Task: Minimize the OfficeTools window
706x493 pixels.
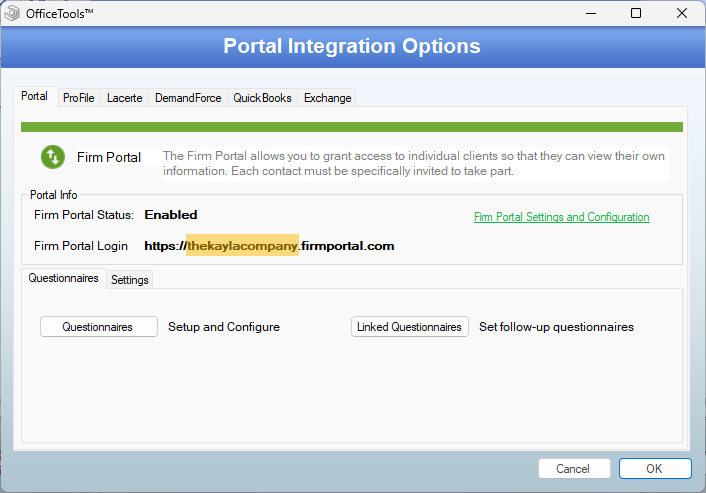Action: 591,14
